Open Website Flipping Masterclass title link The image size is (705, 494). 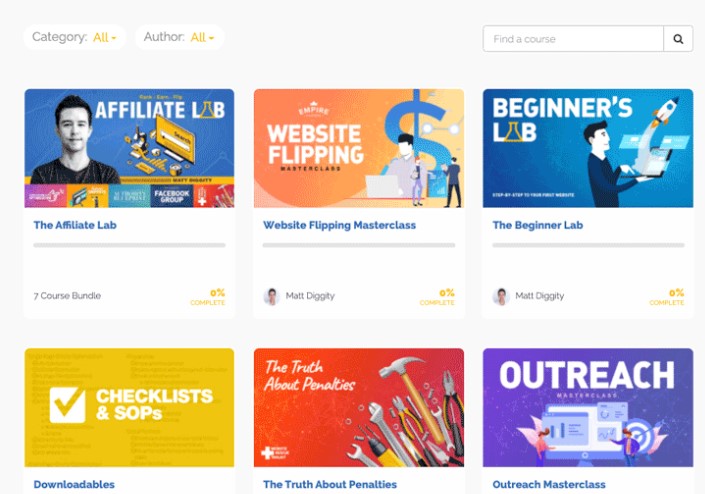pos(339,225)
